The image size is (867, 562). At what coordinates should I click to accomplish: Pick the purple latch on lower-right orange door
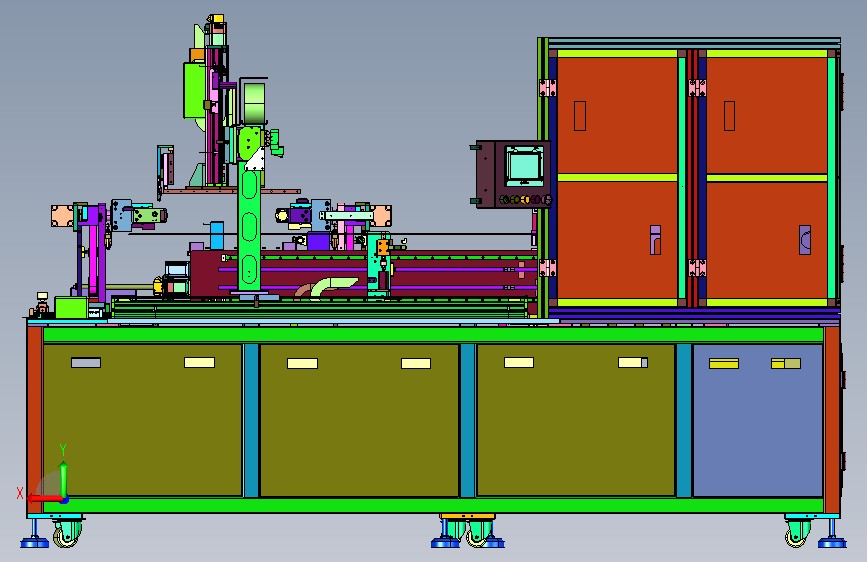pyautogui.click(x=805, y=240)
